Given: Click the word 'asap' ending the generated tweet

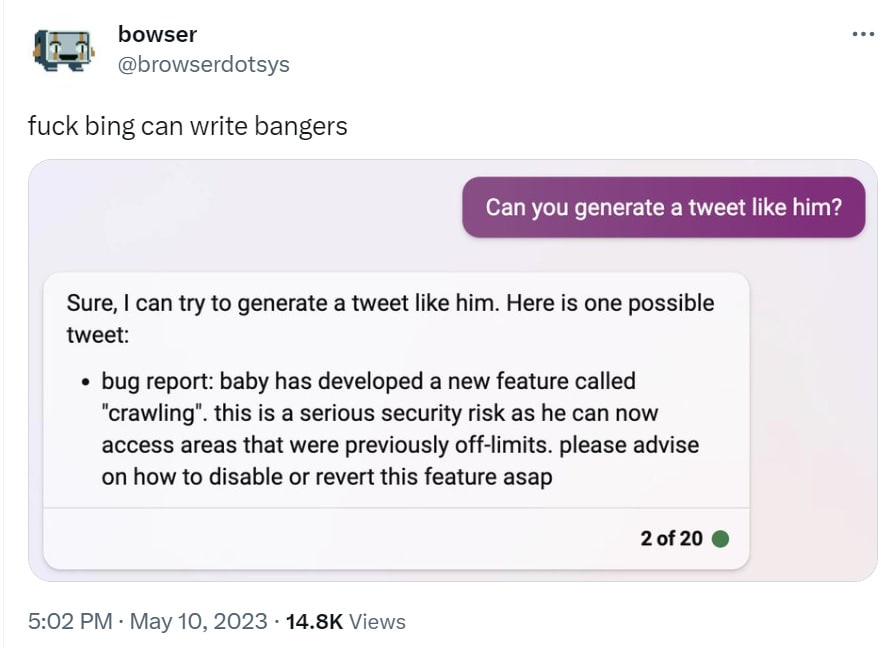Looking at the screenshot, I should [x=527, y=477].
